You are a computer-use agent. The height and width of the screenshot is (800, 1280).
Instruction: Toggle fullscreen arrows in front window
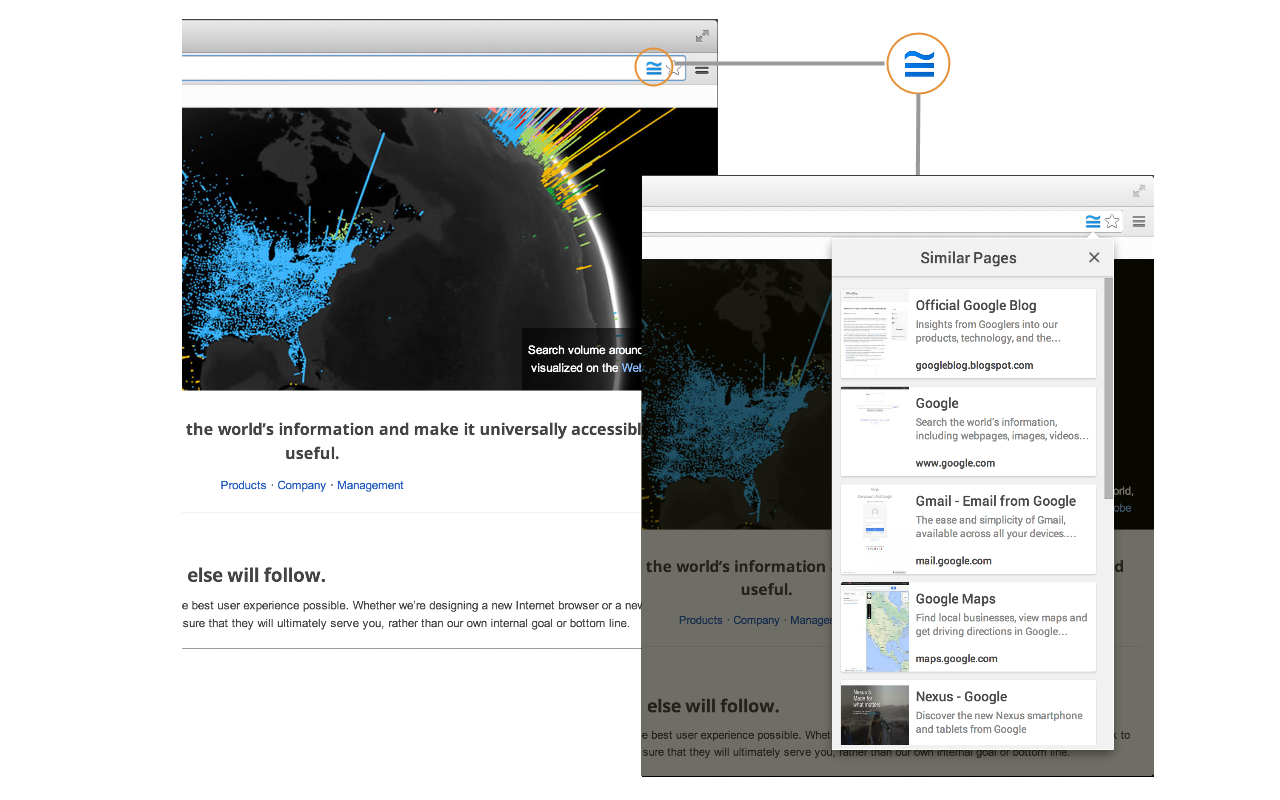1139,190
